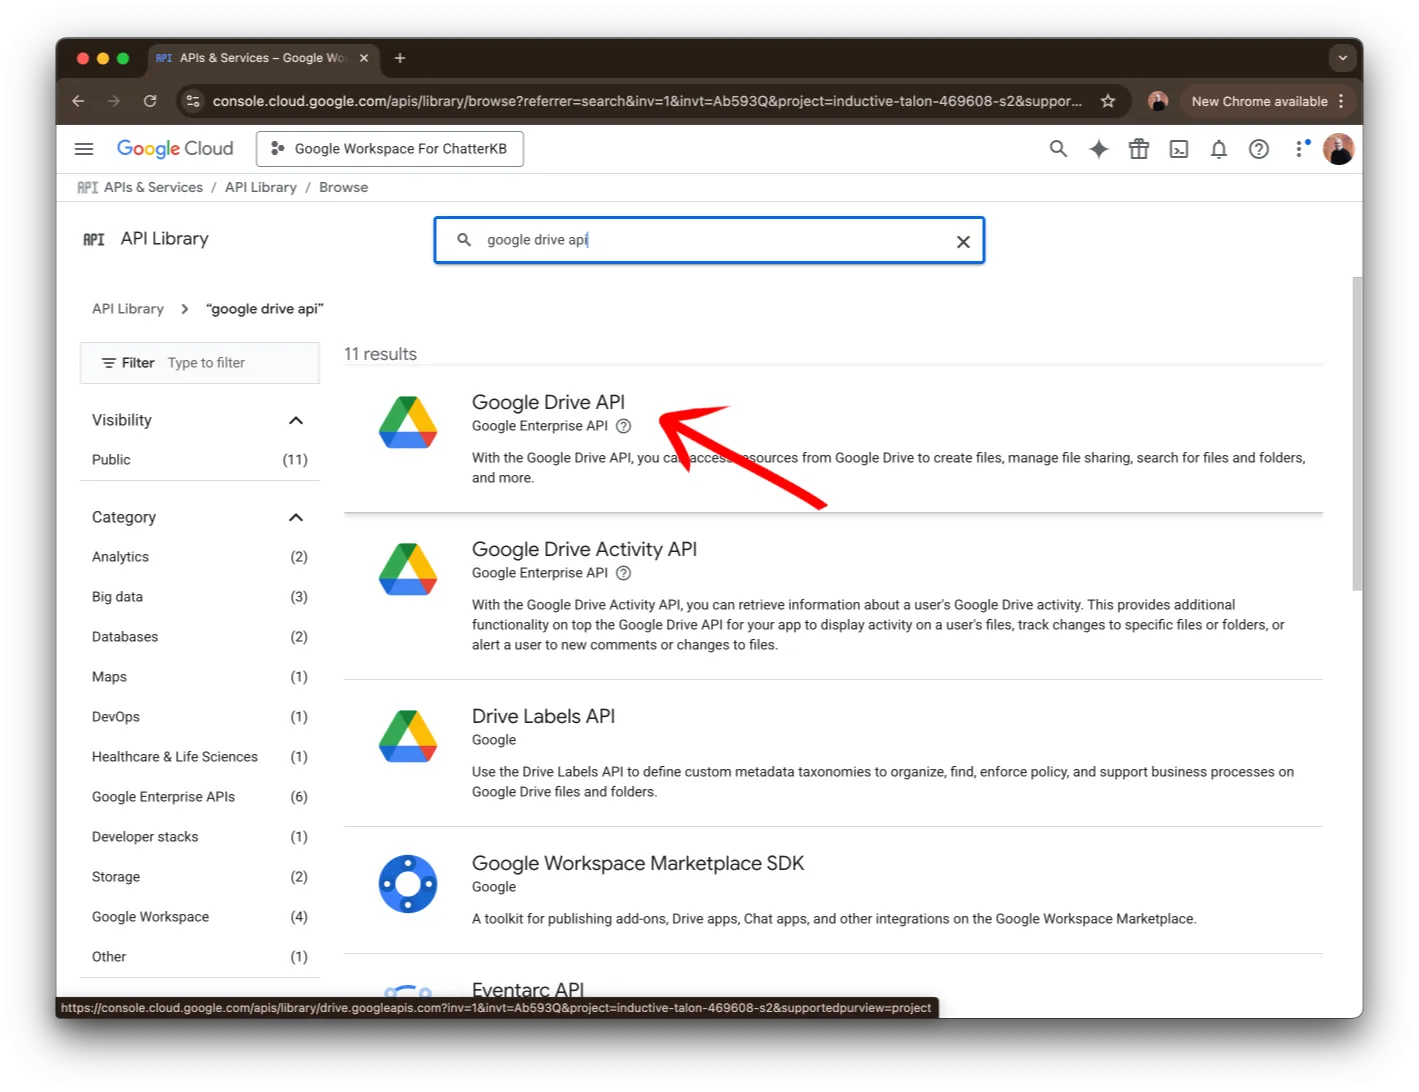Click the Drive Labels API logo
1419x1092 pixels.
(408, 736)
